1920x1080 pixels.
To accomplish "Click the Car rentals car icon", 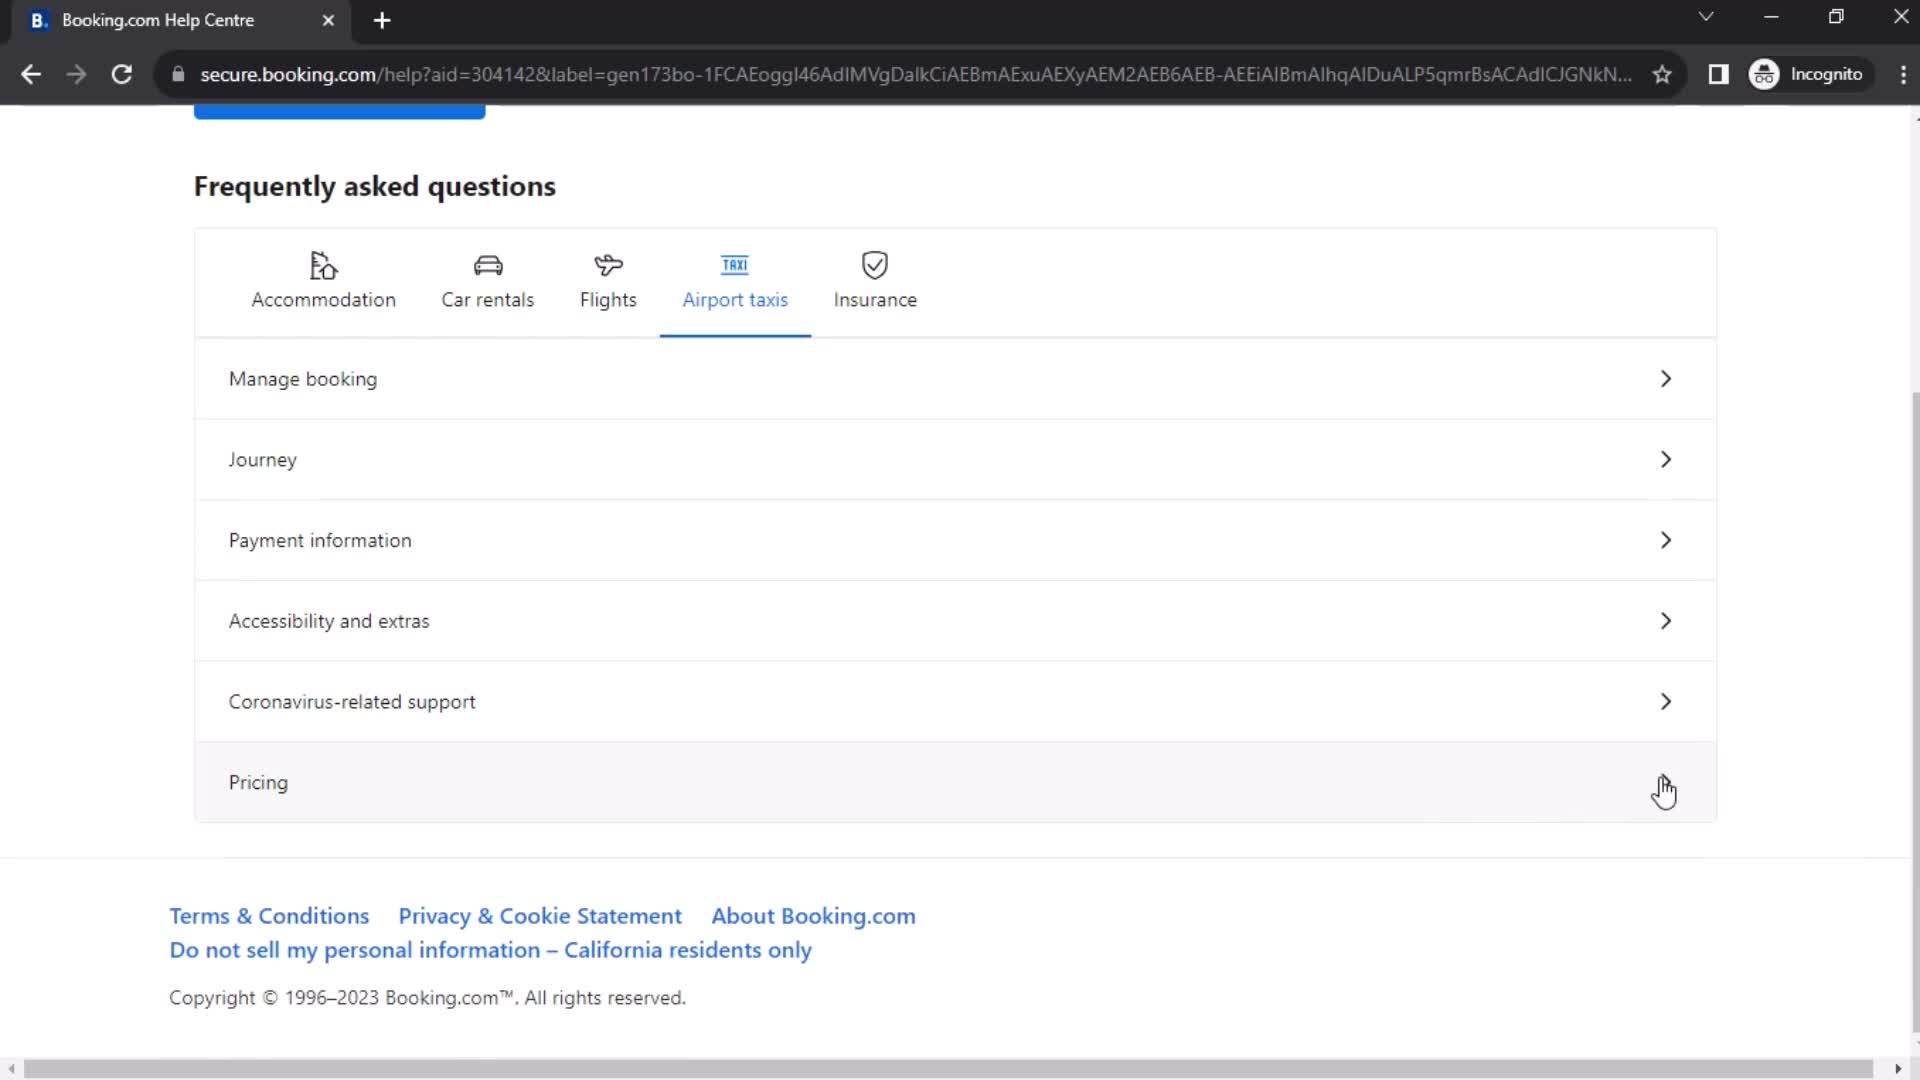I will pos(488,265).
